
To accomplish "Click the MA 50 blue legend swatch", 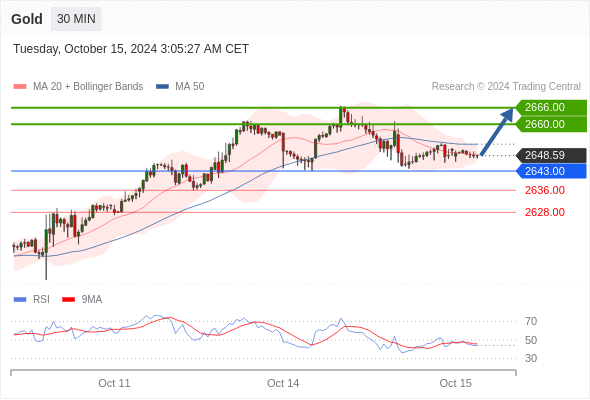I will coord(162,87).
